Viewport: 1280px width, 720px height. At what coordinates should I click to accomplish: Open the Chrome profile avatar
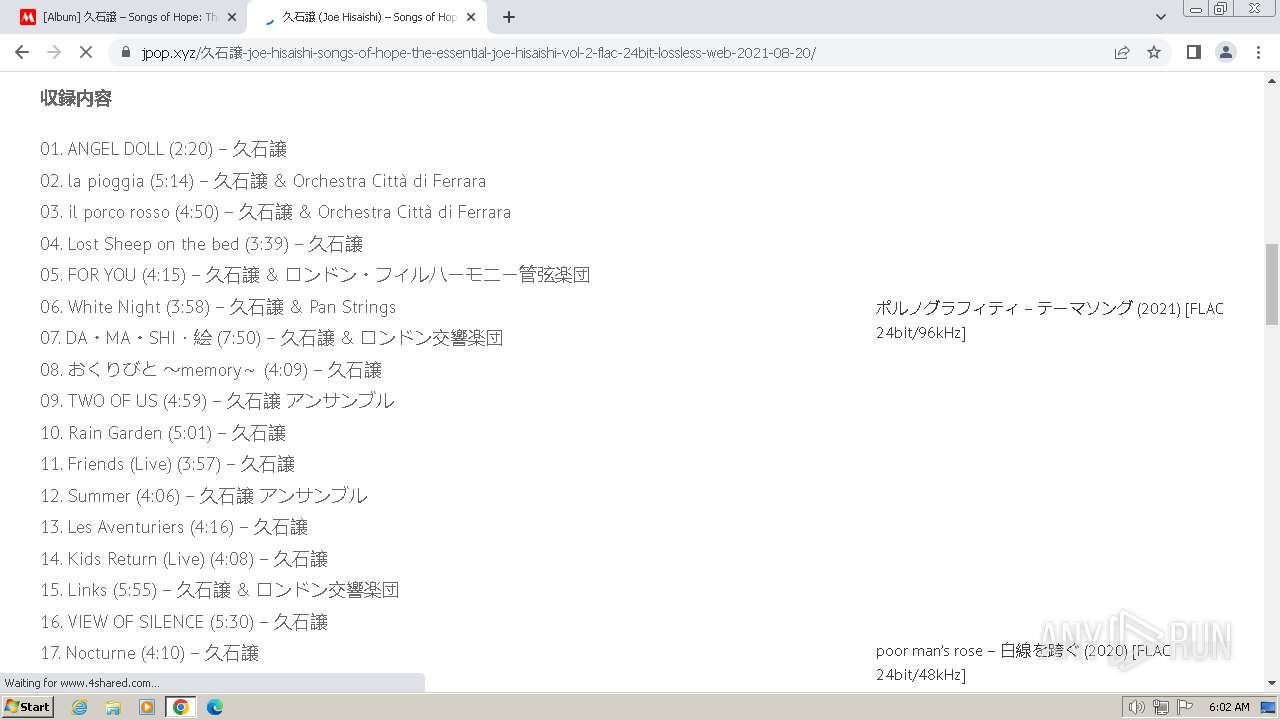[1225, 52]
